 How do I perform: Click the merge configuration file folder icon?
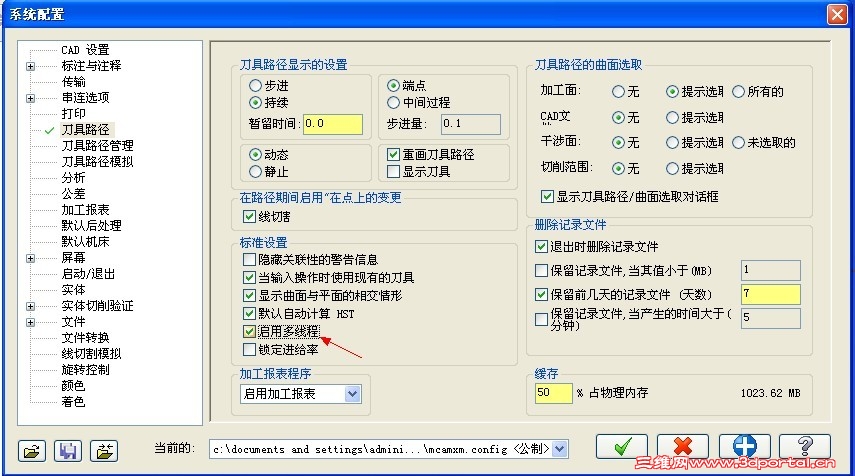[104, 451]
